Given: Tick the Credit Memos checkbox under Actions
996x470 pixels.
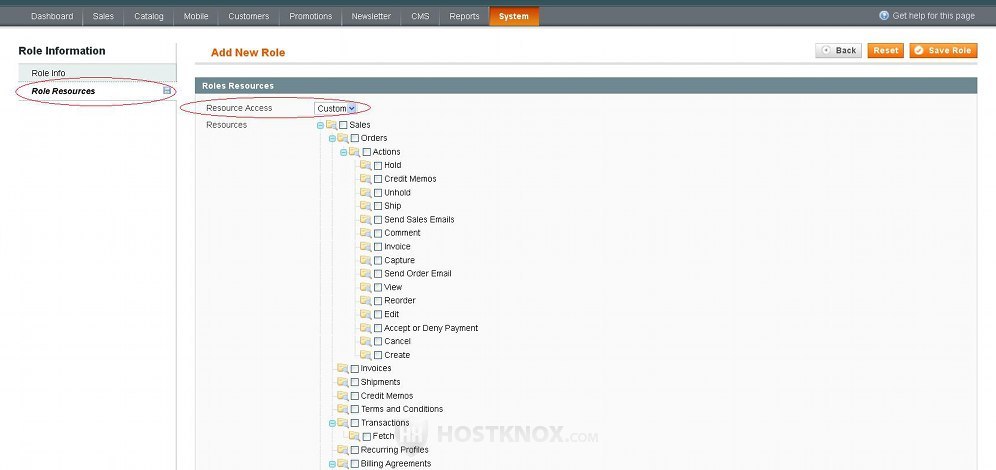Looking at the screenshot, I should (x=378, y=179).
